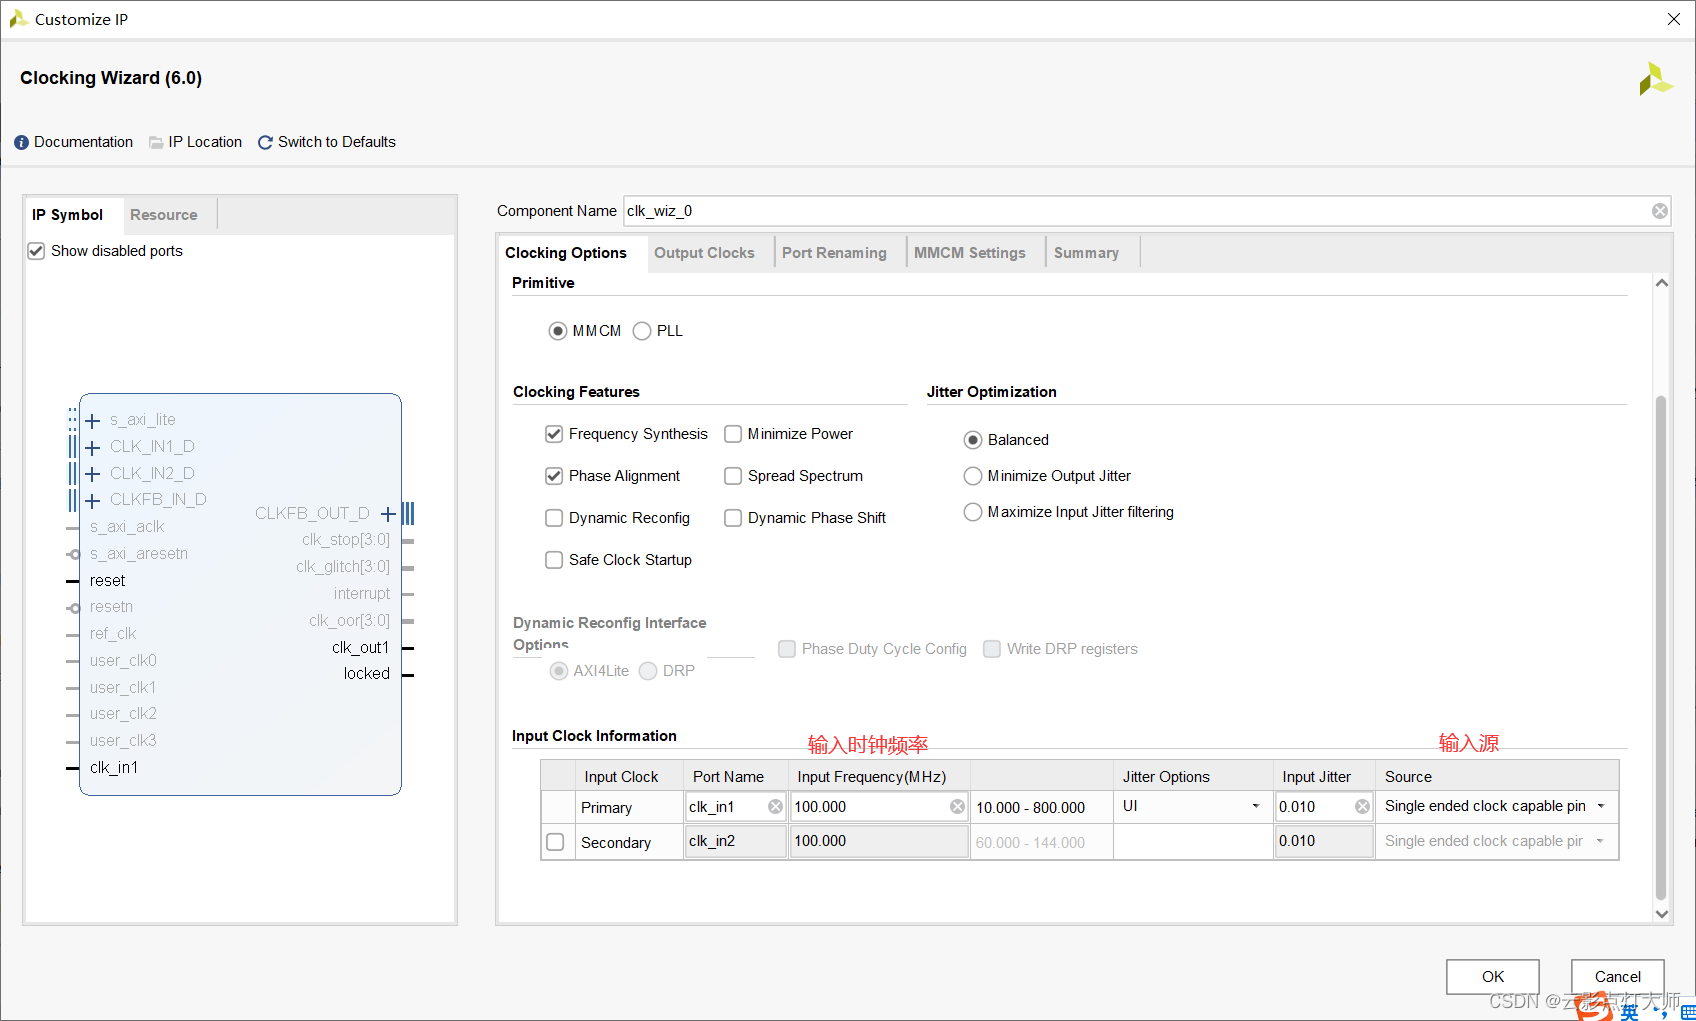The height and width of the screenshot is (1021, 1696).
Task: Switch to the Port Renaming tab
Action: [x=834, y=253]
